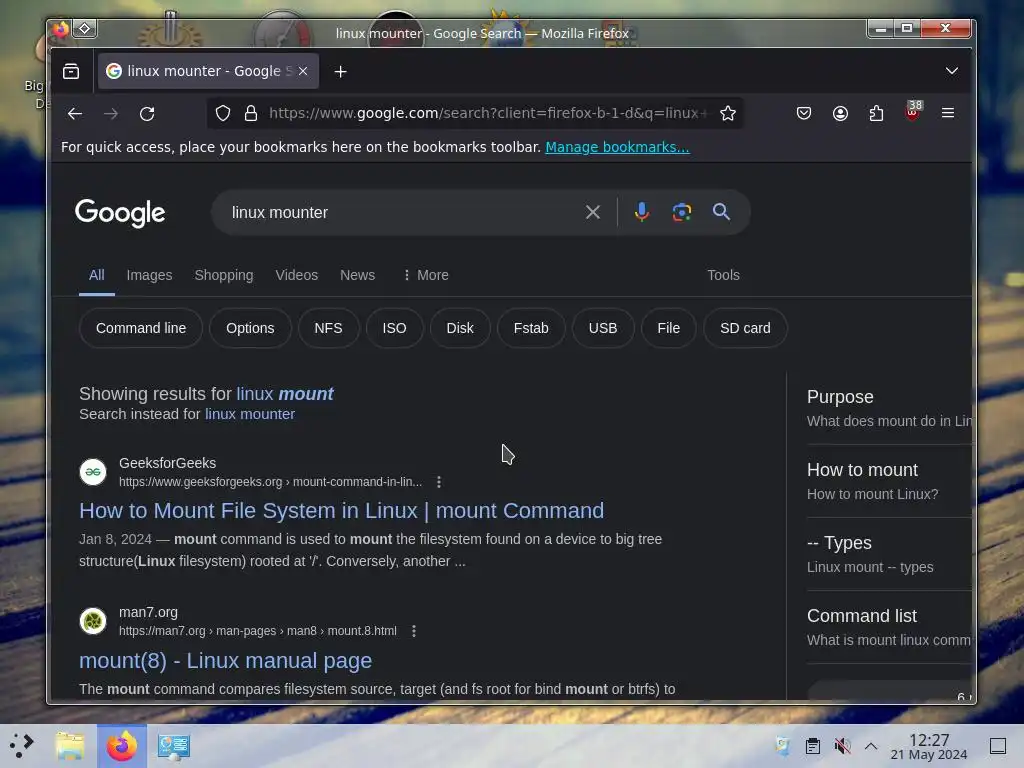The width and height of the screenshot is (1024, 768).
Task: Click the Google logo
Action: pos(120,213)
